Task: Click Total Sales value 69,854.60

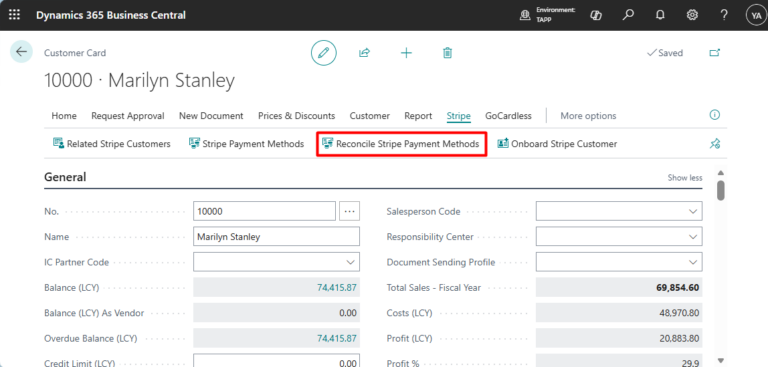Action: [x=677, y=288]
